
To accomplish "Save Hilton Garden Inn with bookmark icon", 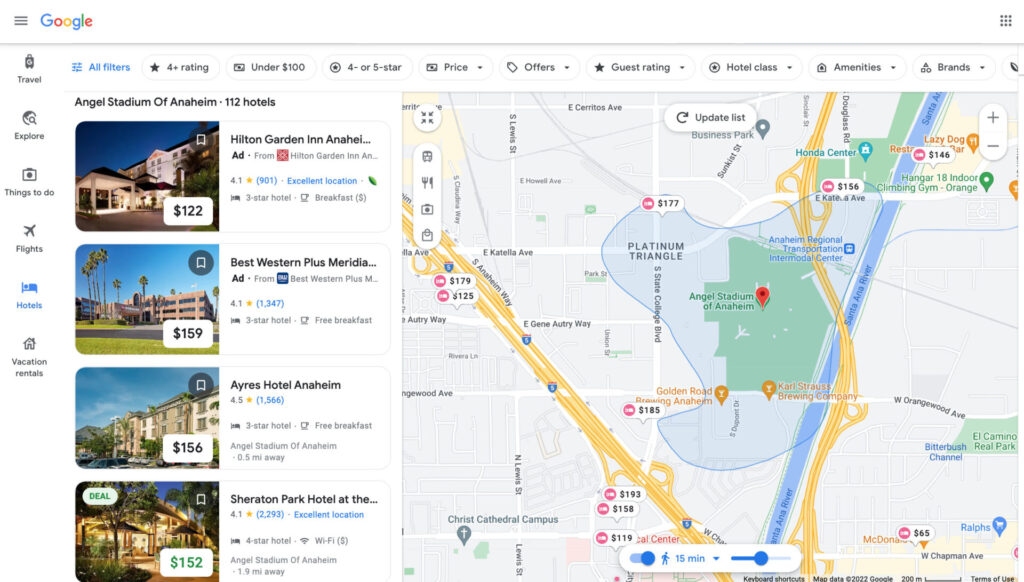I will click(x=201, y=139).
